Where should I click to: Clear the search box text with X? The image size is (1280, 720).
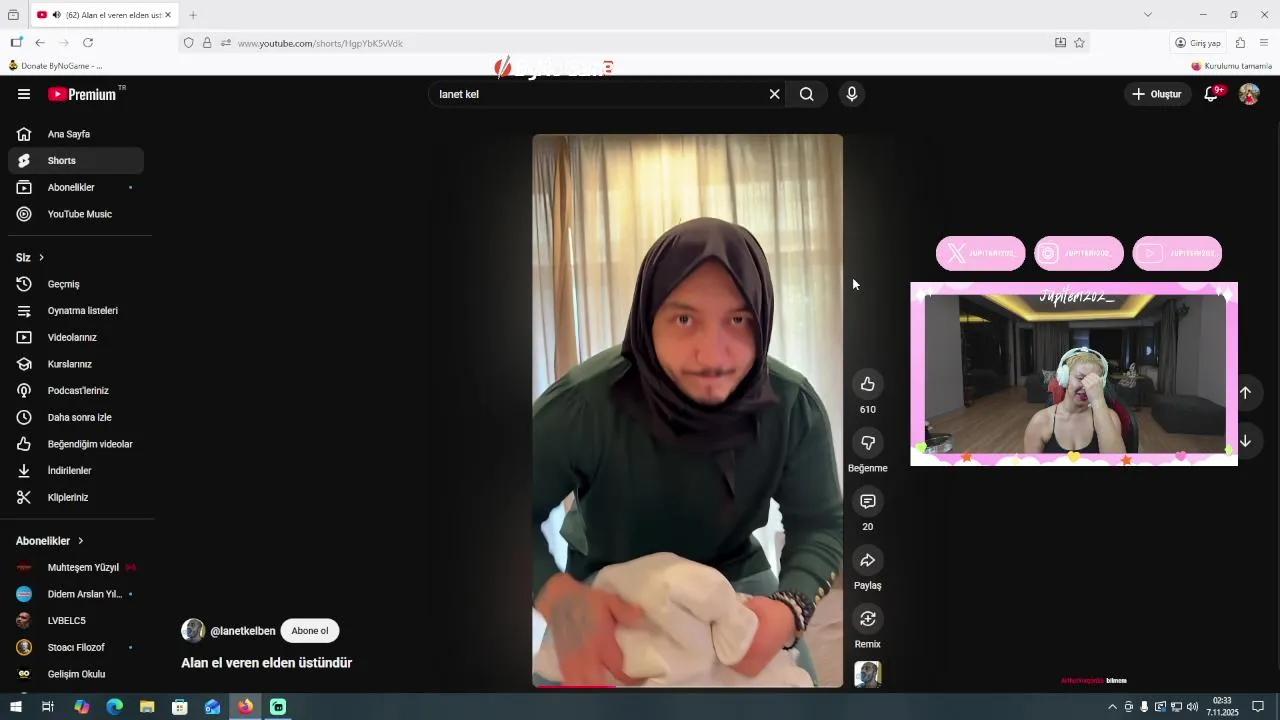(x=774, y=94)
